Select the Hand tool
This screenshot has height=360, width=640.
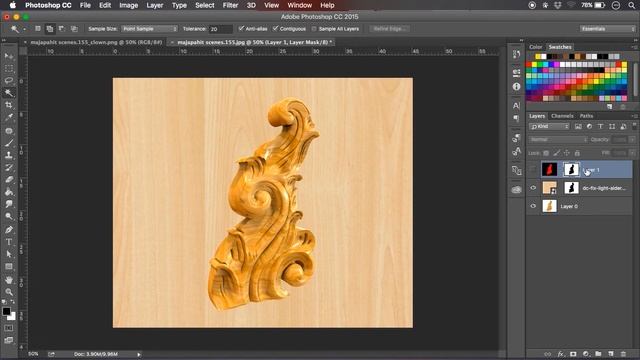[9, 280]
